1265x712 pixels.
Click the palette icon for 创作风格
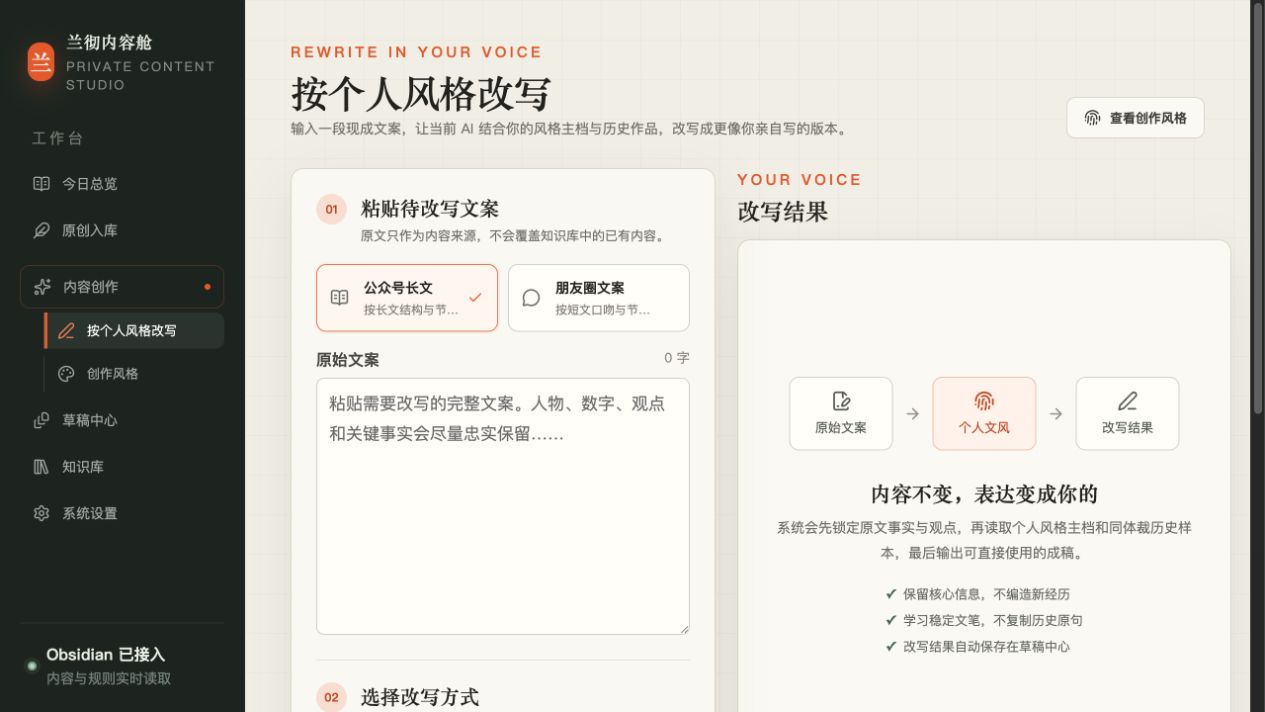66,374
